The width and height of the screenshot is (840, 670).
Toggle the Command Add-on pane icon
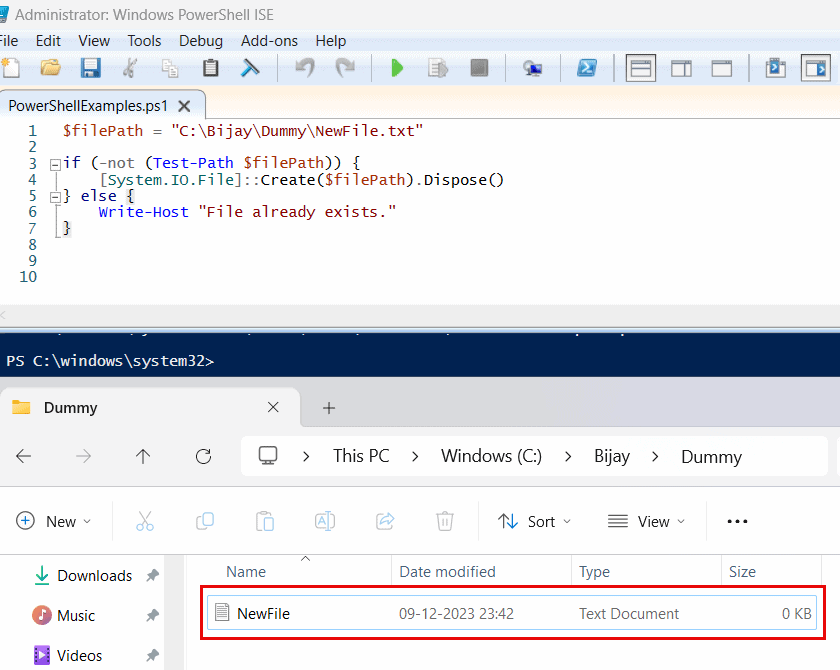[816, 68]
